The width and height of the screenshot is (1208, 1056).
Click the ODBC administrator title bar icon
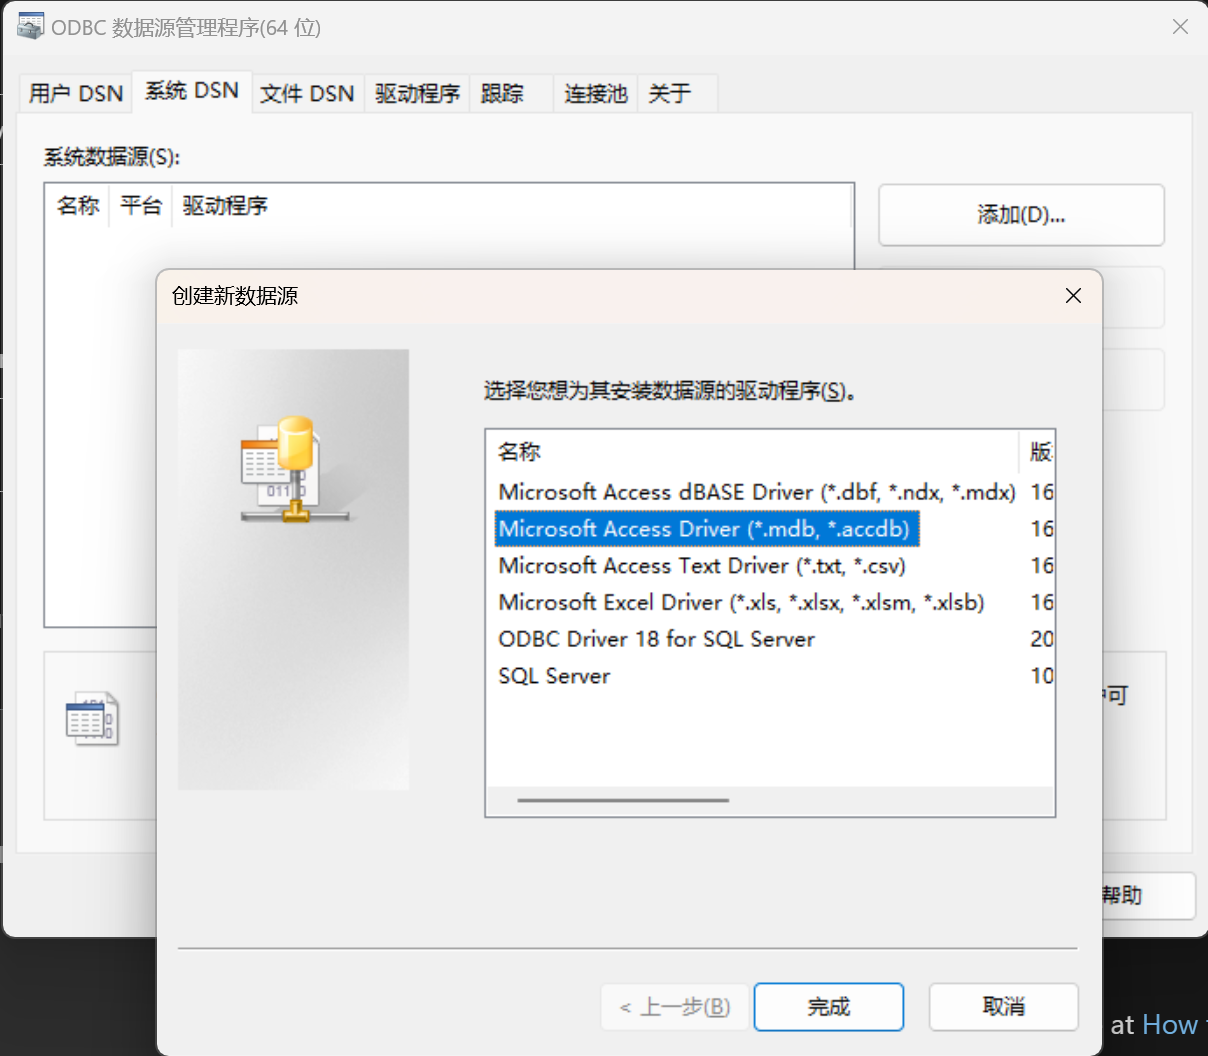click(31, 26)
